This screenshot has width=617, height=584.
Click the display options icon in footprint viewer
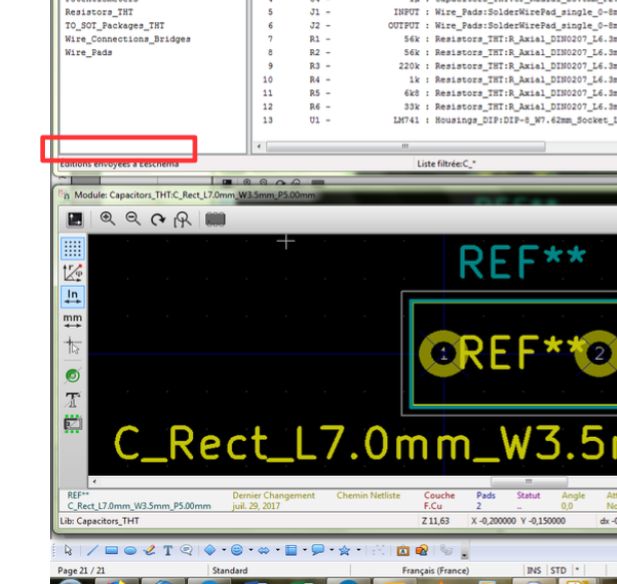[75, 219]
